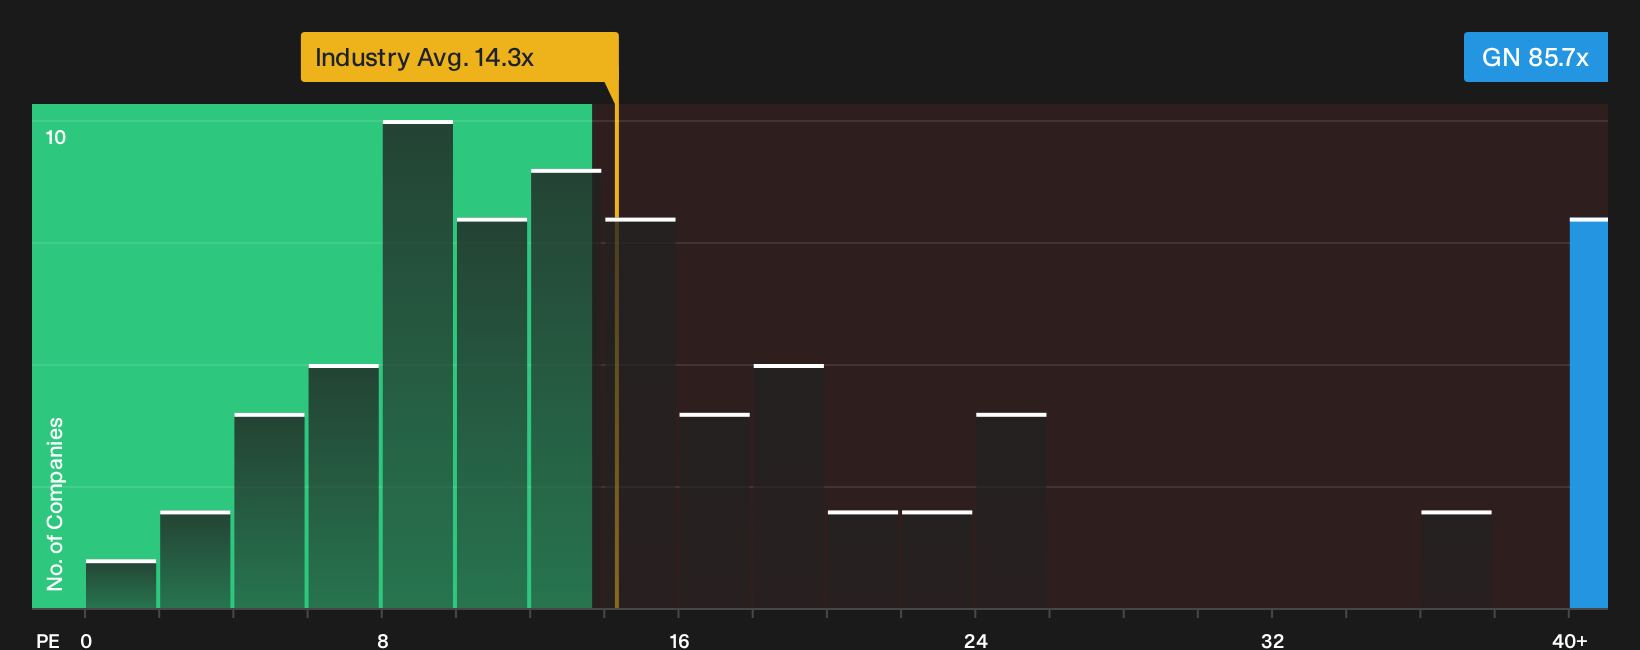
Task: Select the bar between PE 2 and 4
Action: click(x=195, y=560)
